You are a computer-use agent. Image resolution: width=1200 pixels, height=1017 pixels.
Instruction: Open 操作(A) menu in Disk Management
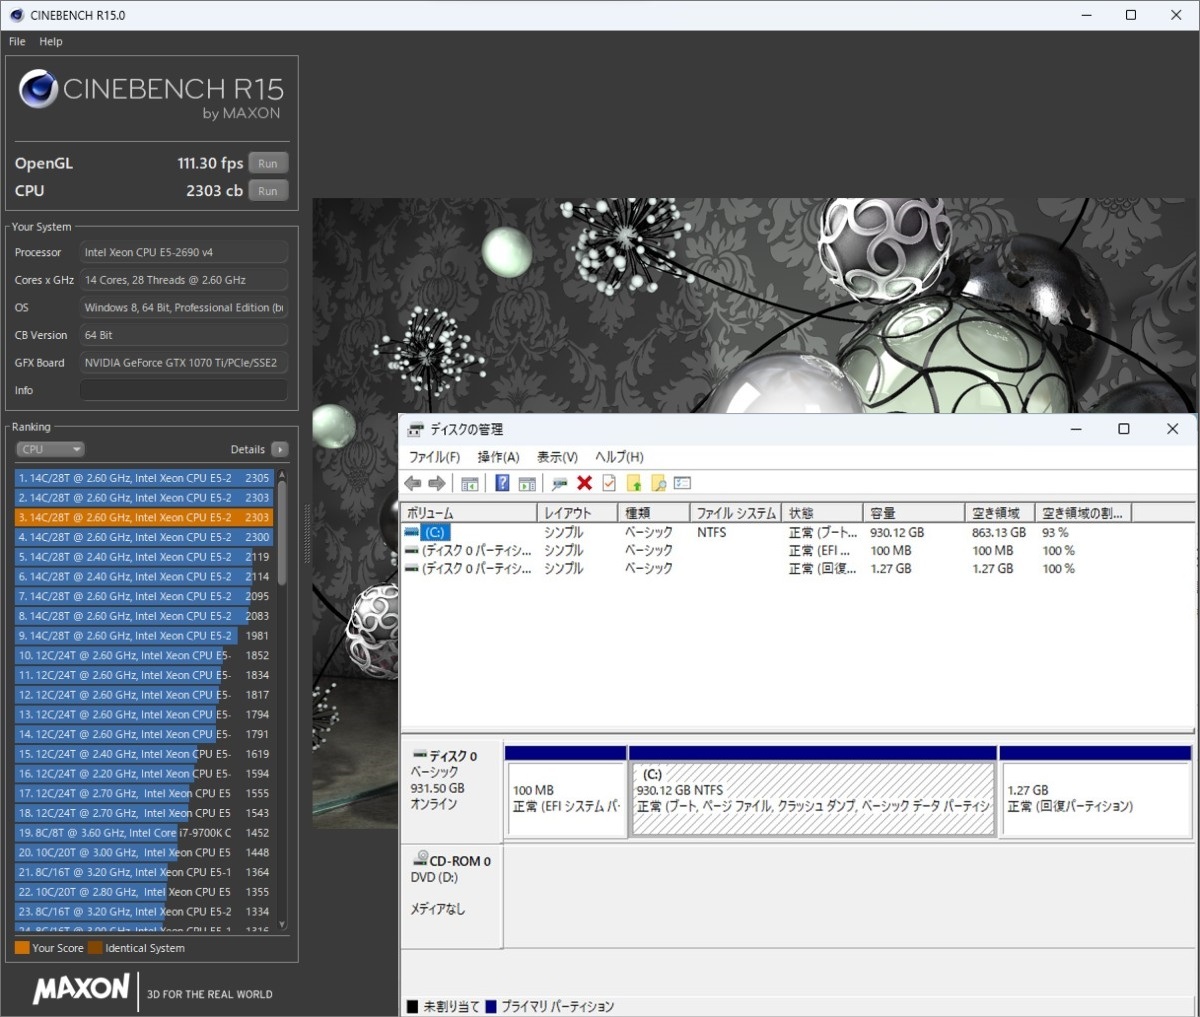click(x=498, y=457)
